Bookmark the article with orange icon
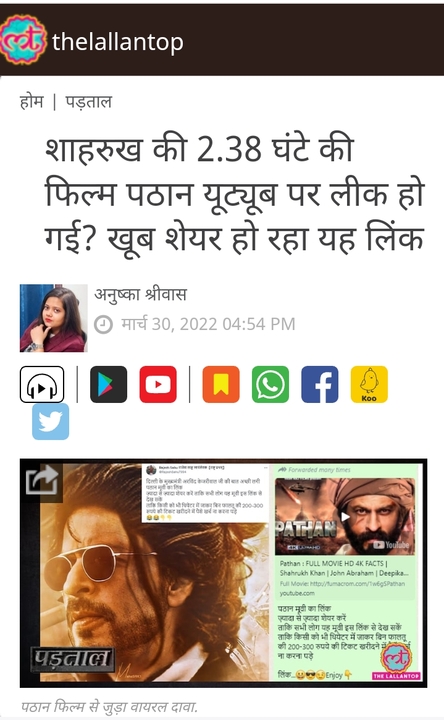 pos(221,384)
